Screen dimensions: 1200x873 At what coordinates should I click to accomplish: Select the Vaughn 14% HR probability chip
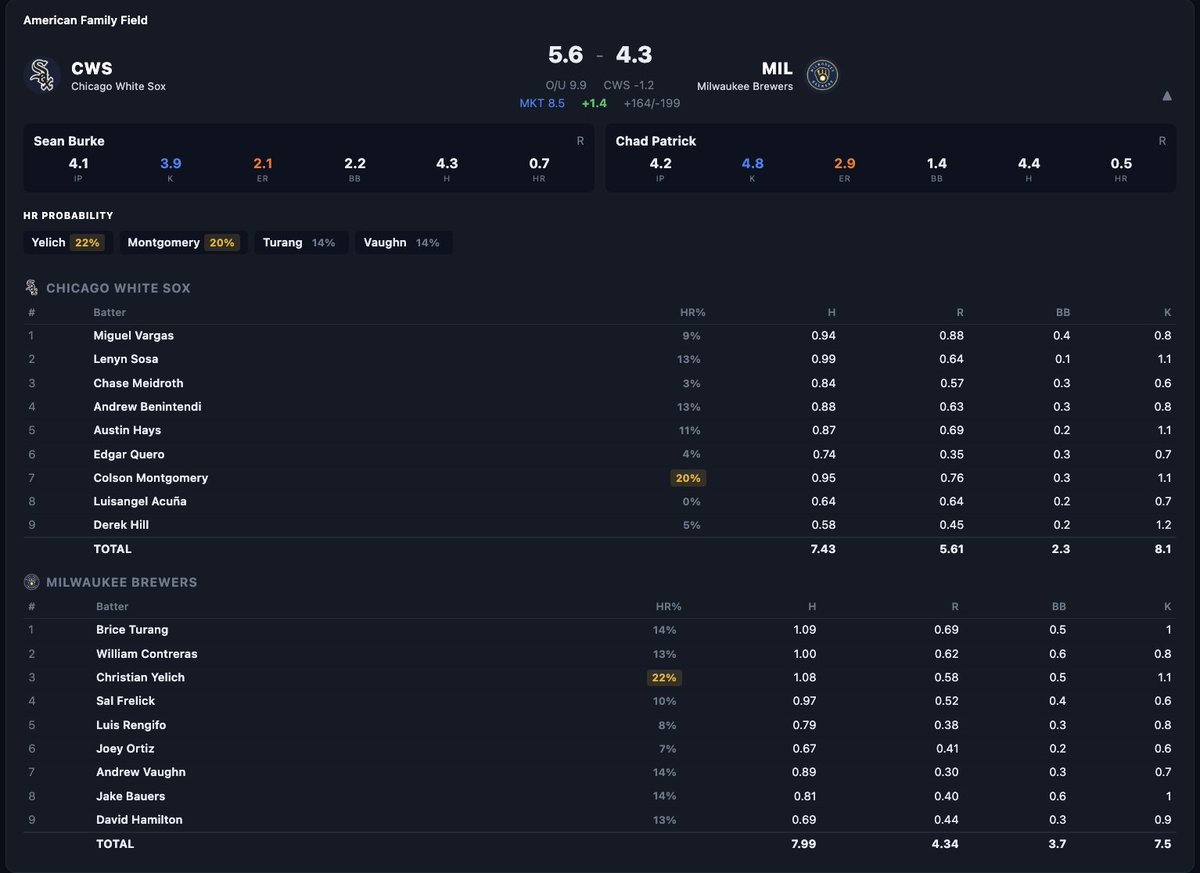click(404, 243)
